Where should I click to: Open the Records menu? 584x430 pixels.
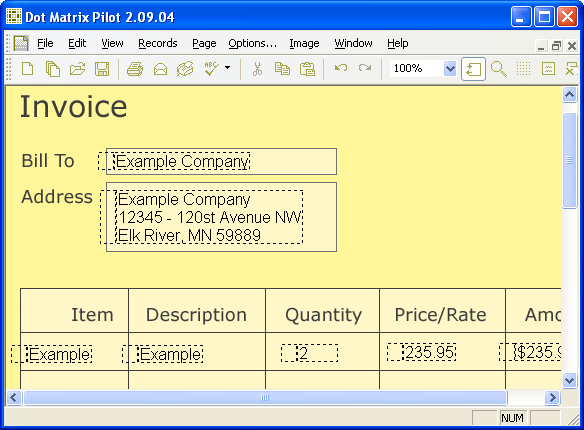pos(158,43)
